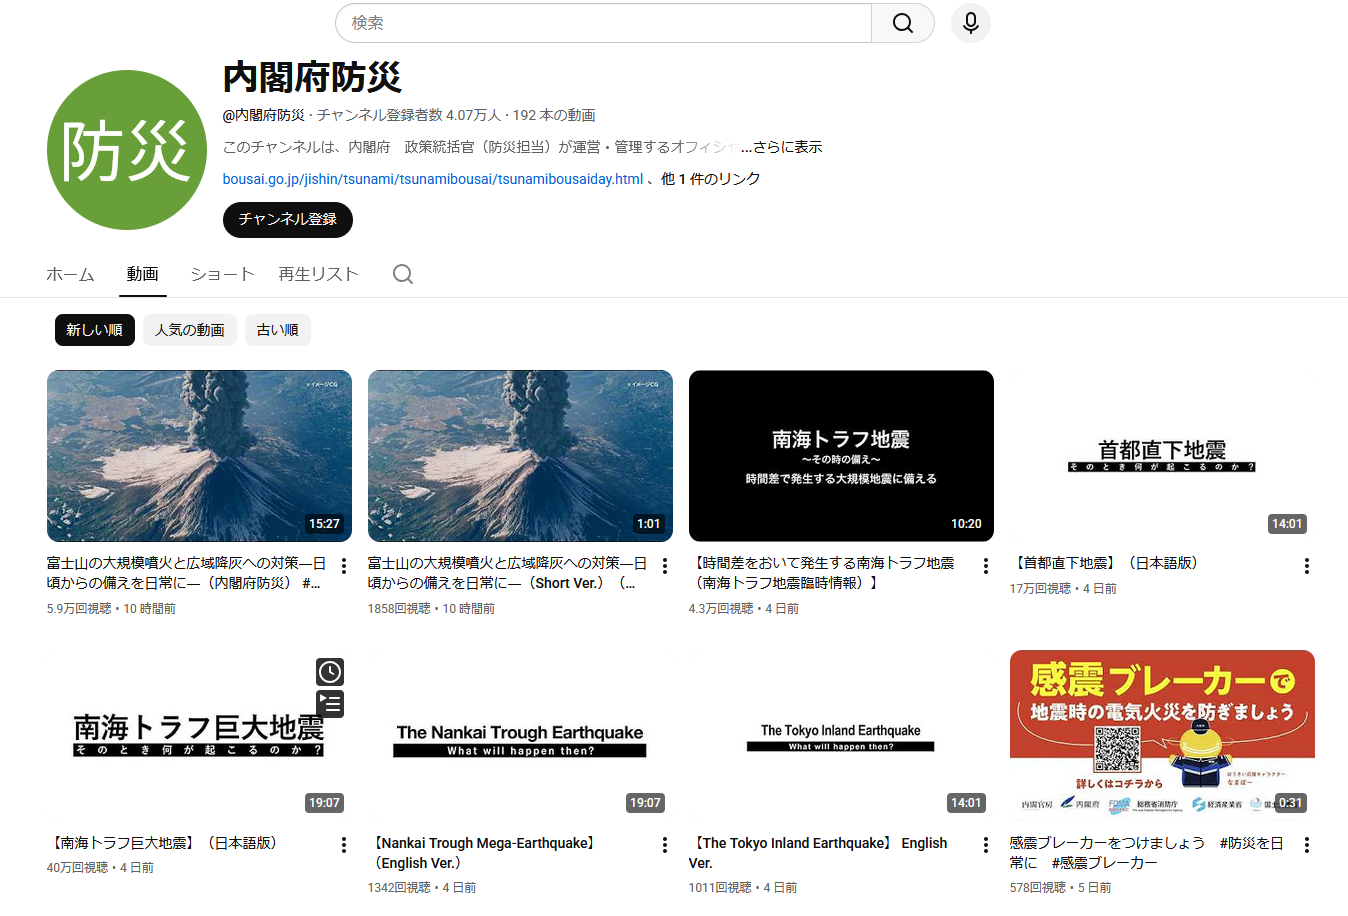Add to queue icon on 南海トラフ巨大地震 thumbnail
Image resolution: width=1348 pixels, height=916 pixels.
point(330,704)
